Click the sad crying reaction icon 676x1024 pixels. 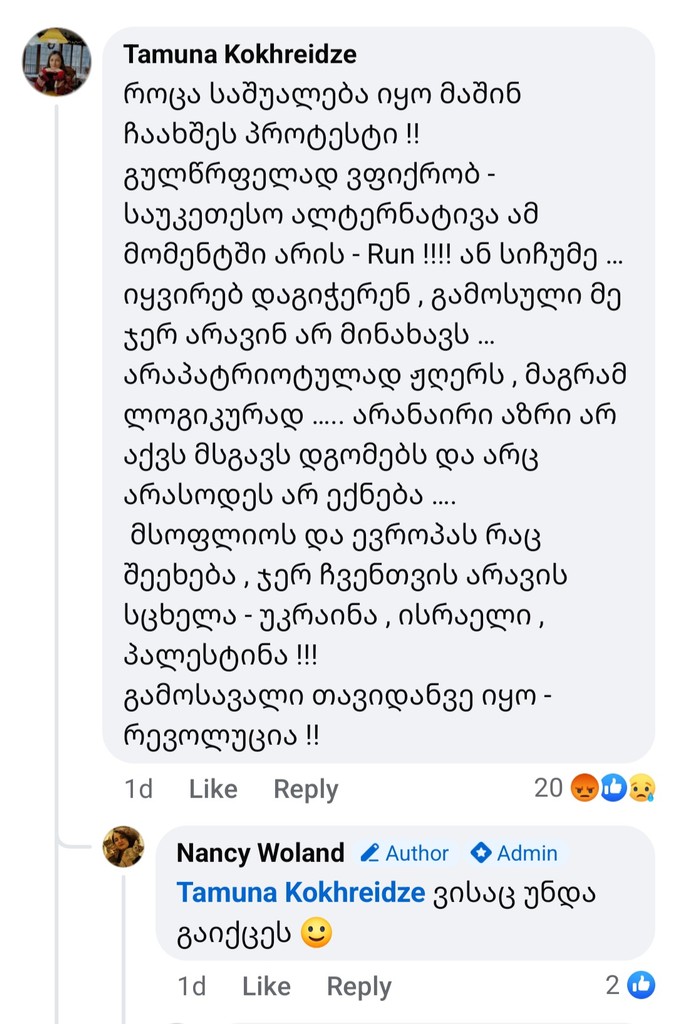click(x=641, y=789)
